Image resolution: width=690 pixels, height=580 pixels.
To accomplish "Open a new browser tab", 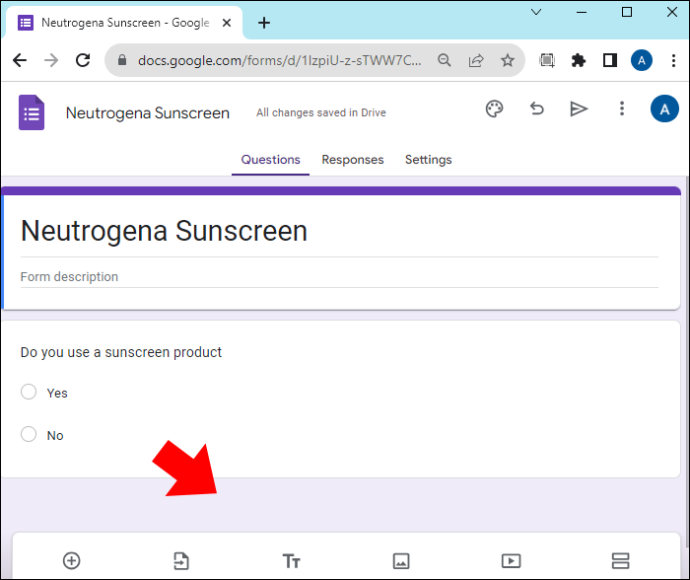I will 264,23.
